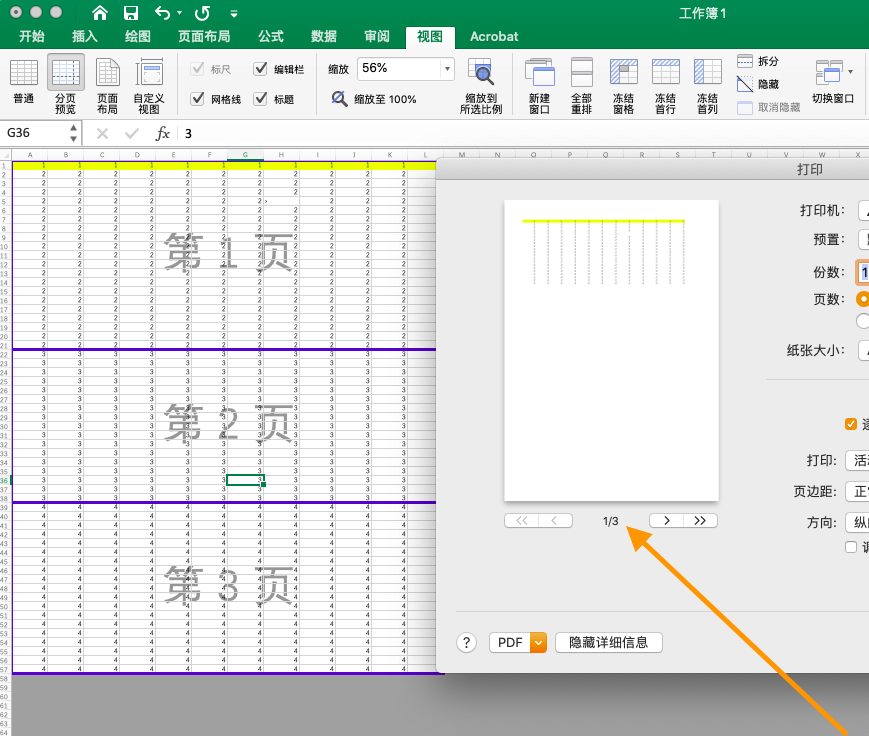Open the Acrobat ribbon tab

click(493, 36)
